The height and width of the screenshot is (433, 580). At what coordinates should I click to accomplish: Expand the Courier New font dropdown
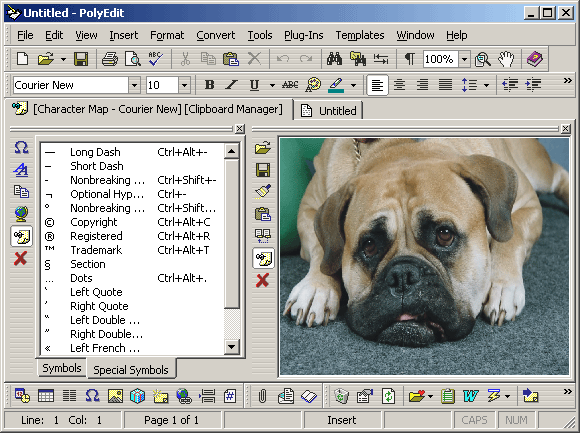click(x=134, y=85)
